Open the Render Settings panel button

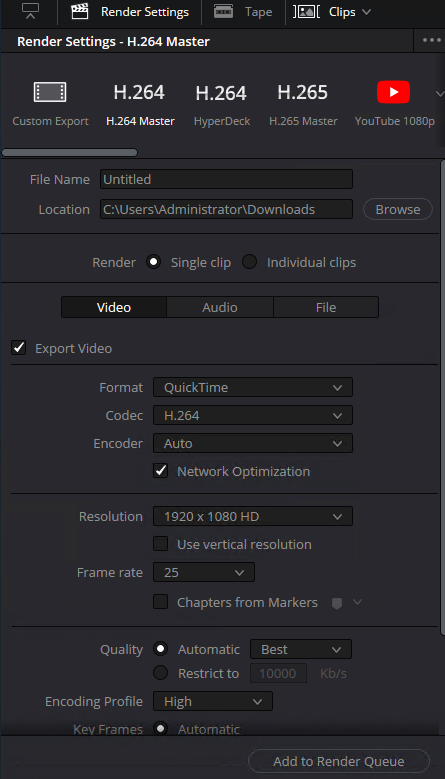pyautogui.click(x=130, y=12)
